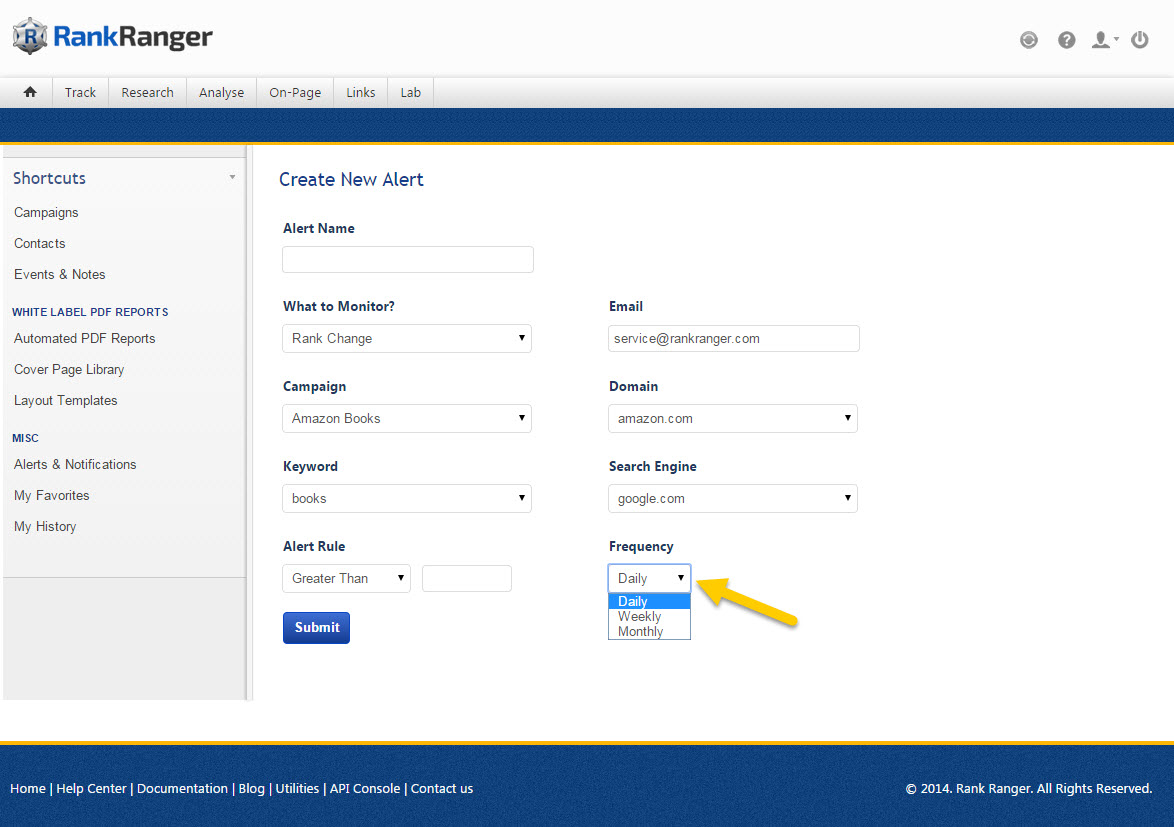This screenshot has height=827, width=1174.
Task: Open the user account icon menu
Action: [x=1104, y=40]
